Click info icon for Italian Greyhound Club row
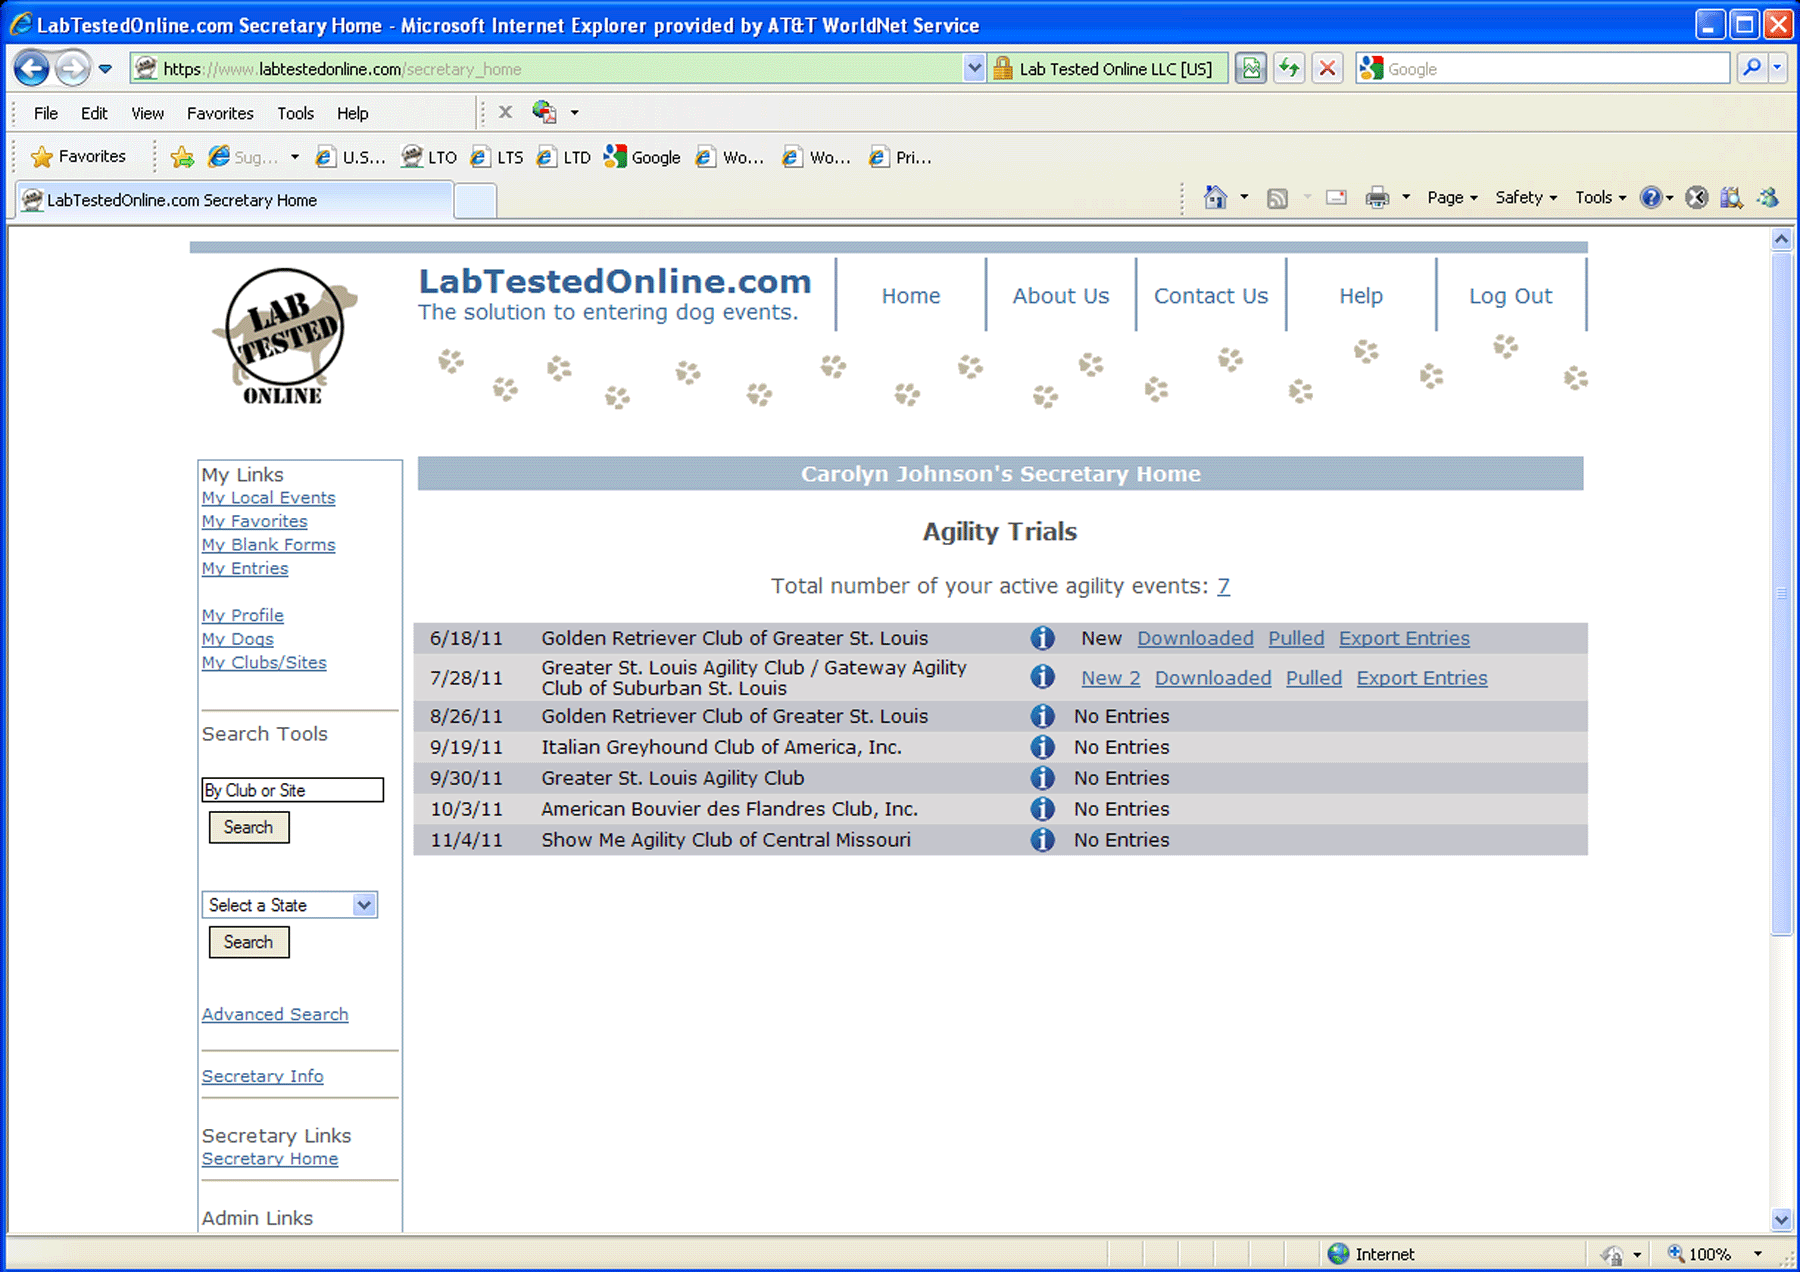 (1042, 747)
